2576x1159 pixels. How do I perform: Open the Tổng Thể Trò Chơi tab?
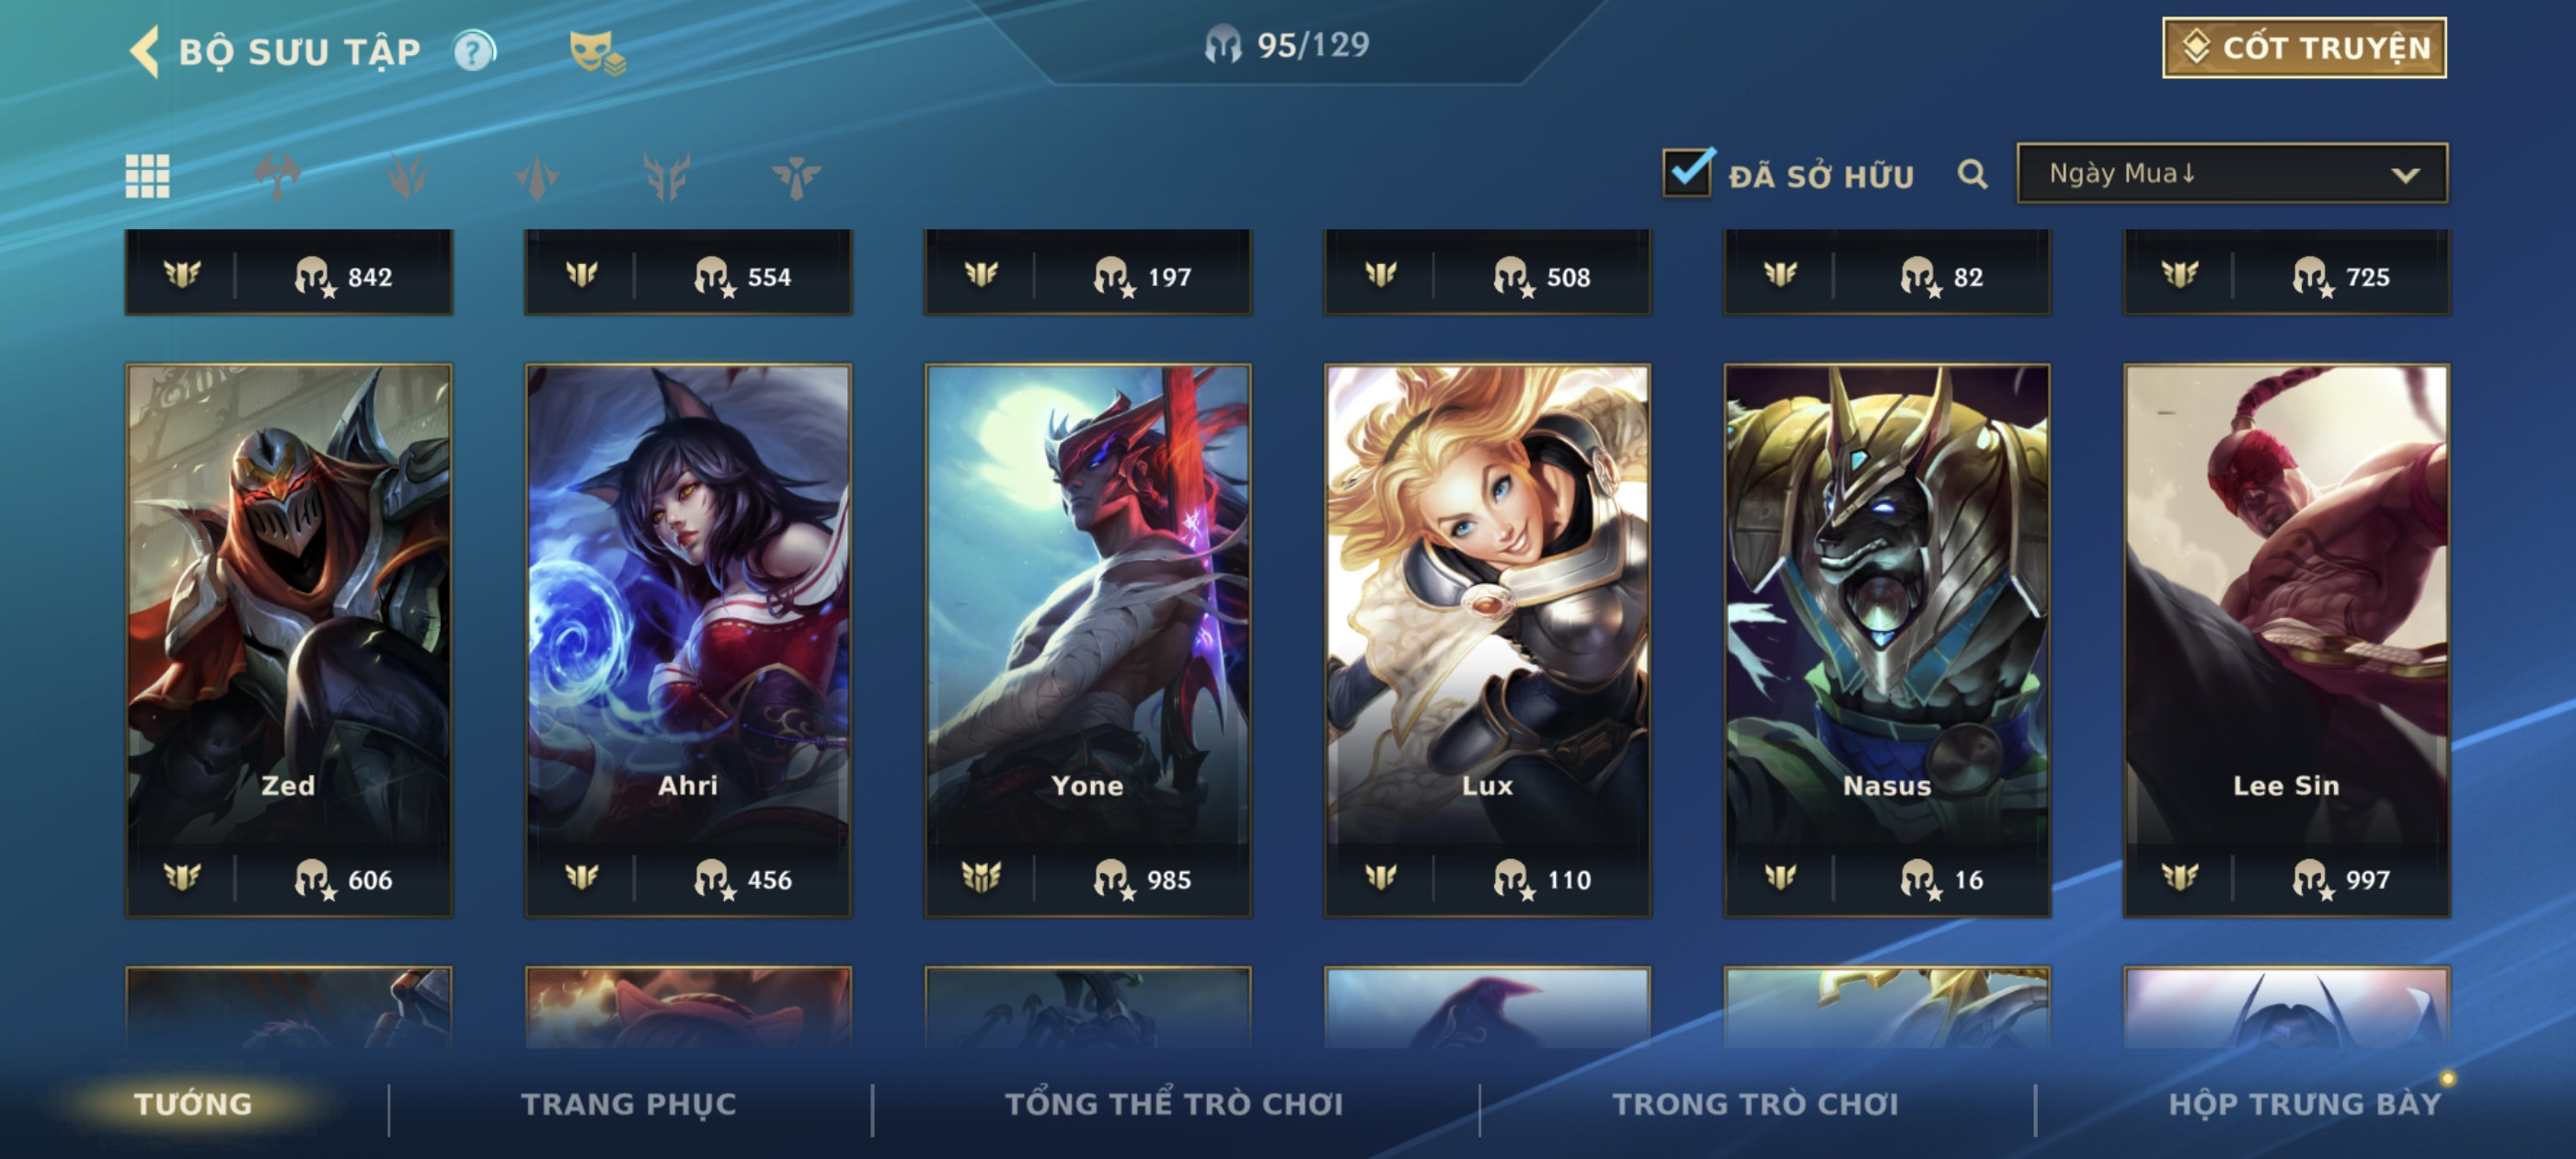tap(1174, 1104)
